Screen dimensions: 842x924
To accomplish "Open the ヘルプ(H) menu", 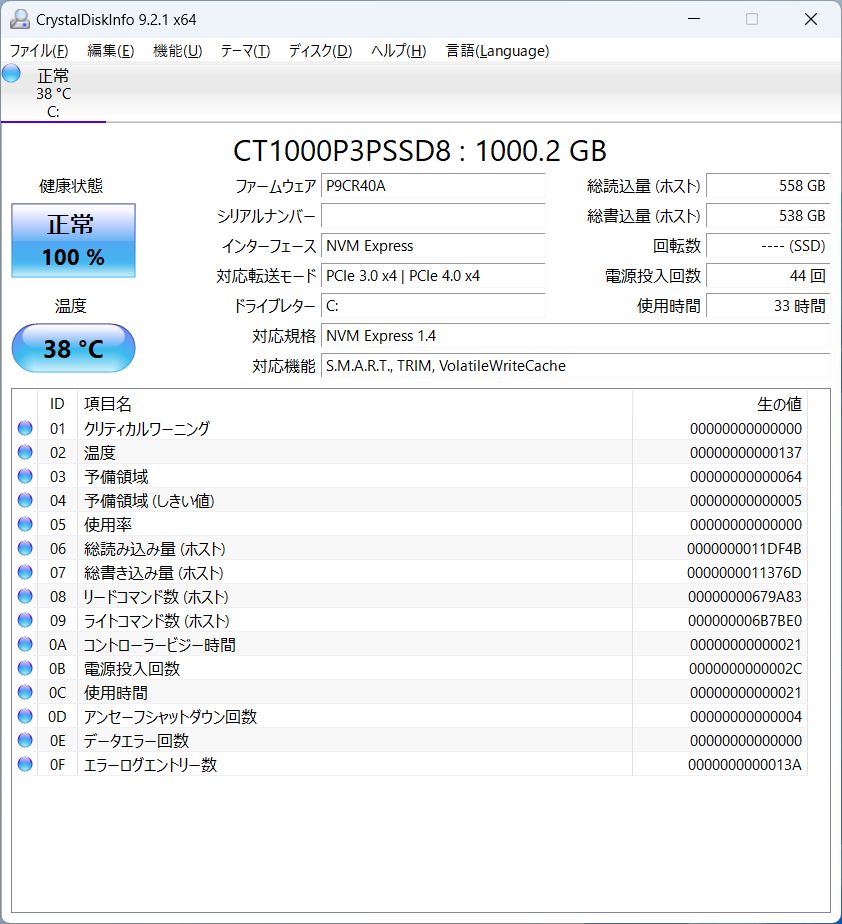I will [398, 51].
